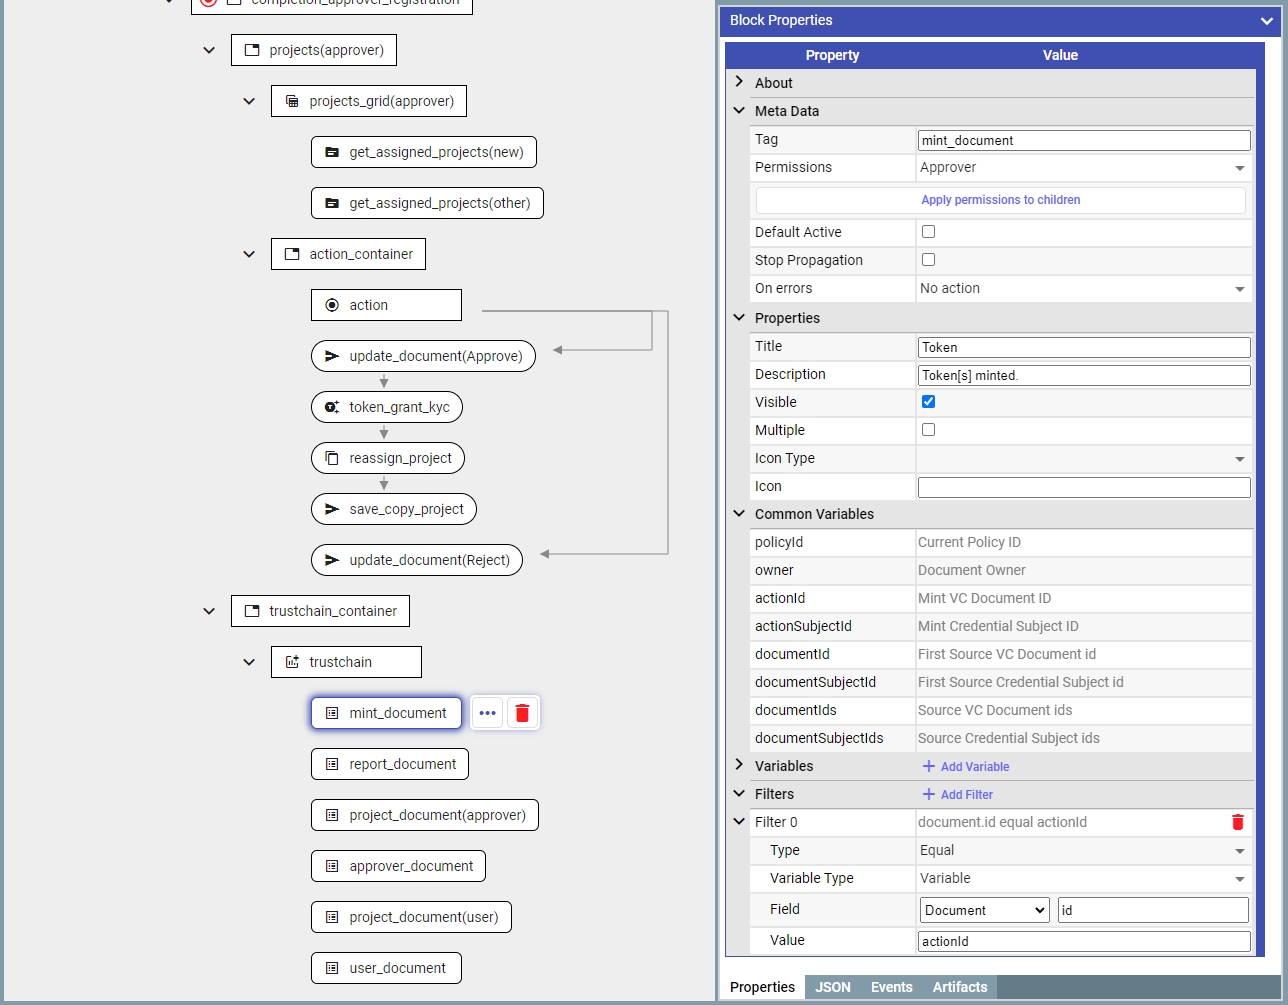Switch to the JSON tab
1288x1005 pixels.
click(833, 987)
